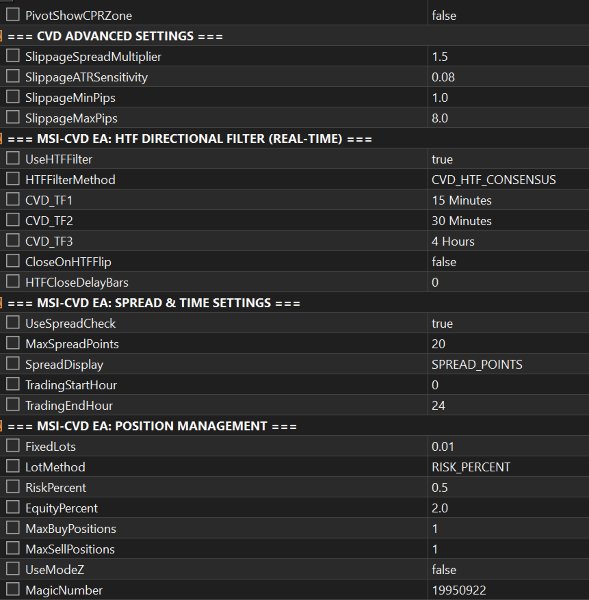The height and width of the screenshot is (600, 589).
Task: Enable the CVD_TF2 checkbox
Action: (x=13, y=220)
